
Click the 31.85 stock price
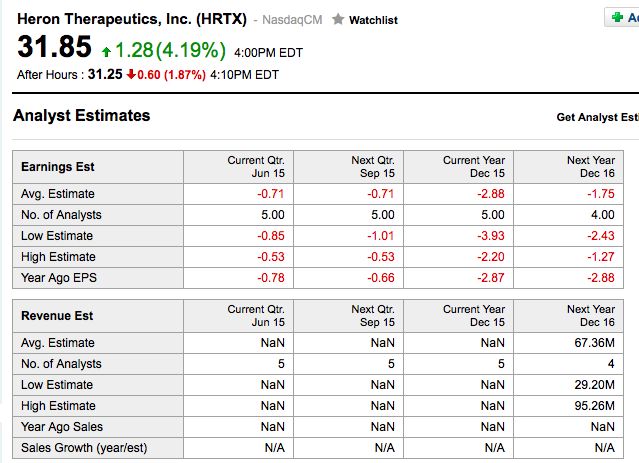tap(54, 46)
